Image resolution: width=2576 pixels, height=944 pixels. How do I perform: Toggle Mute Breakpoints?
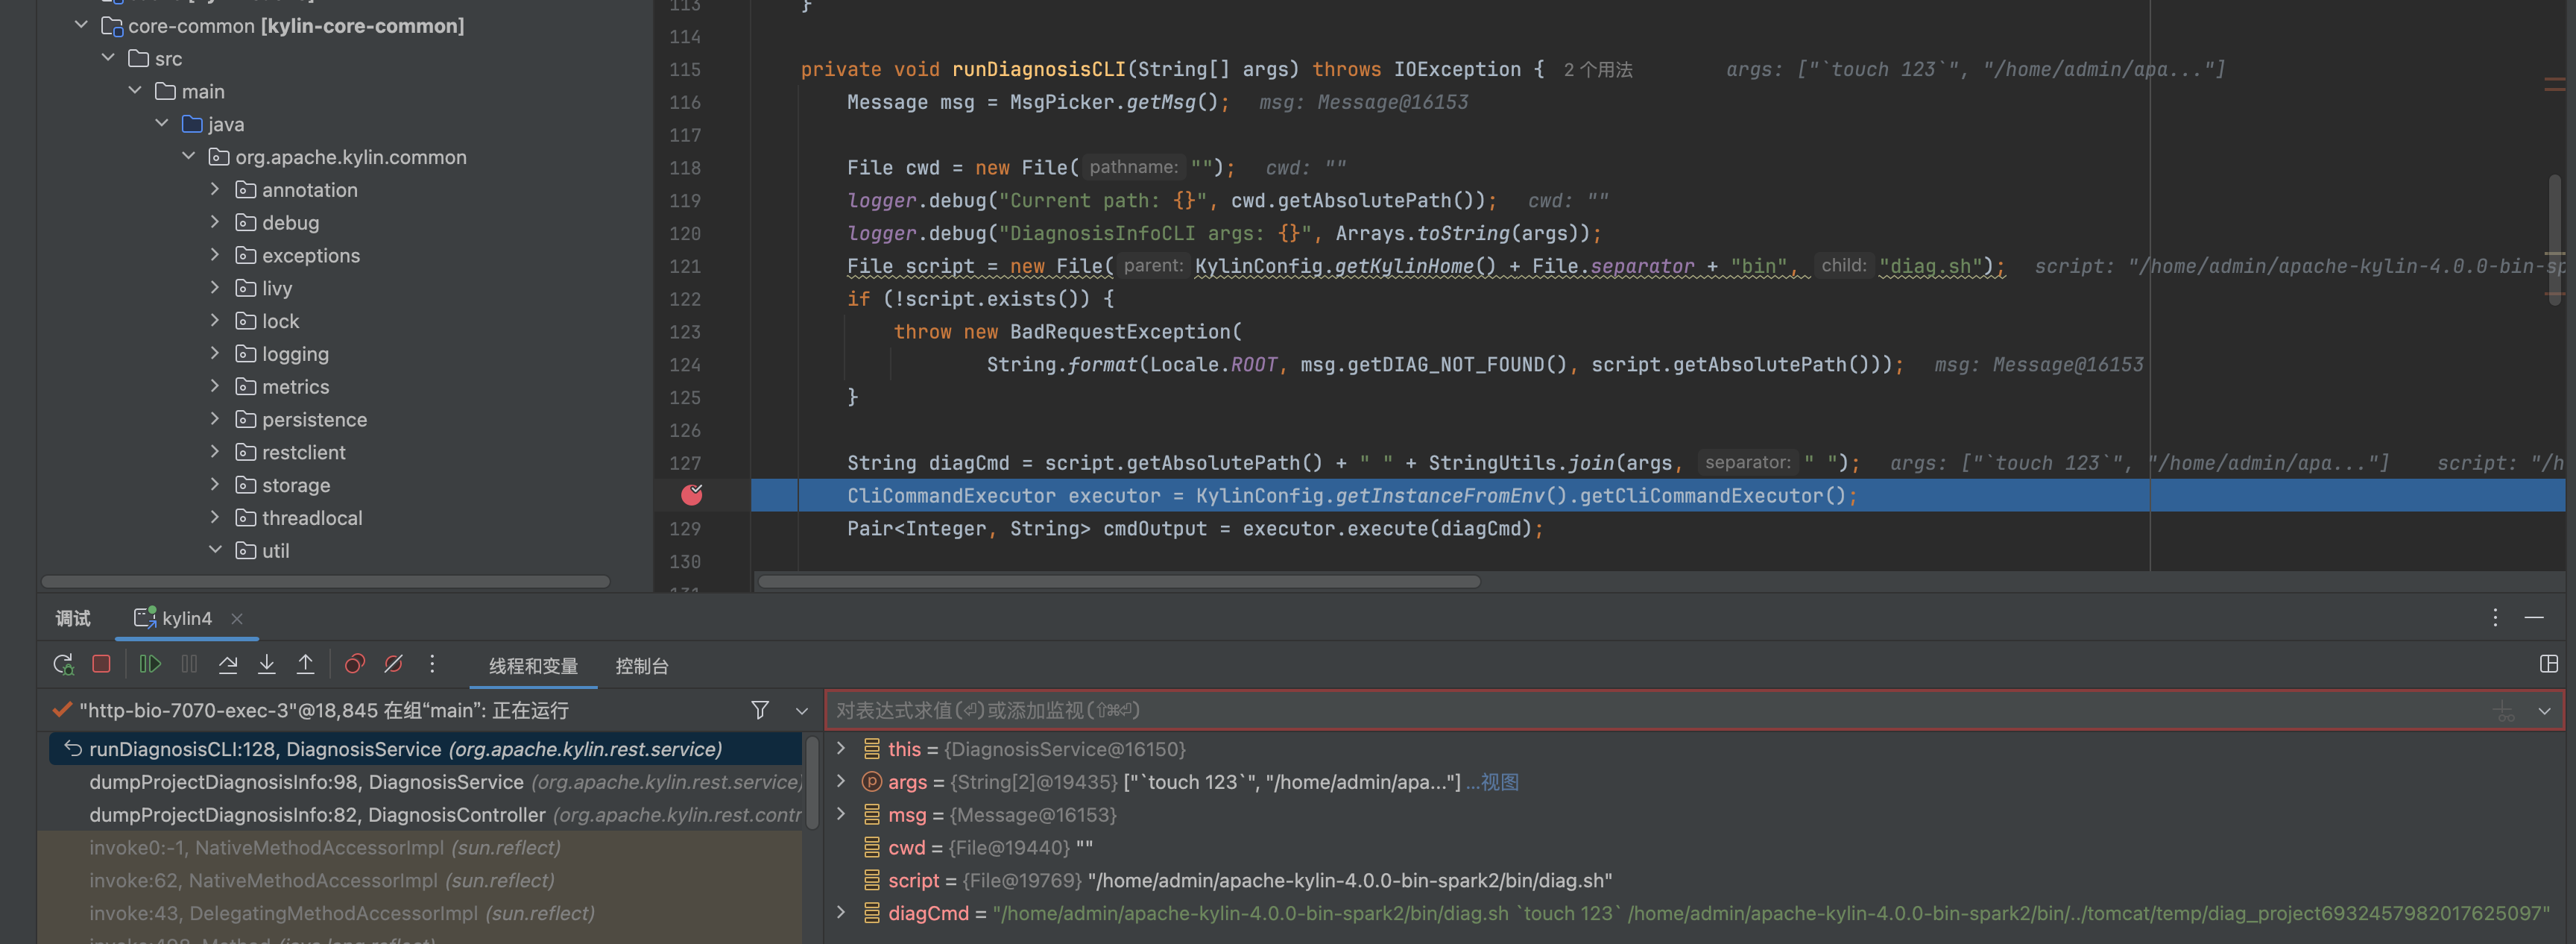coord(394,664)
